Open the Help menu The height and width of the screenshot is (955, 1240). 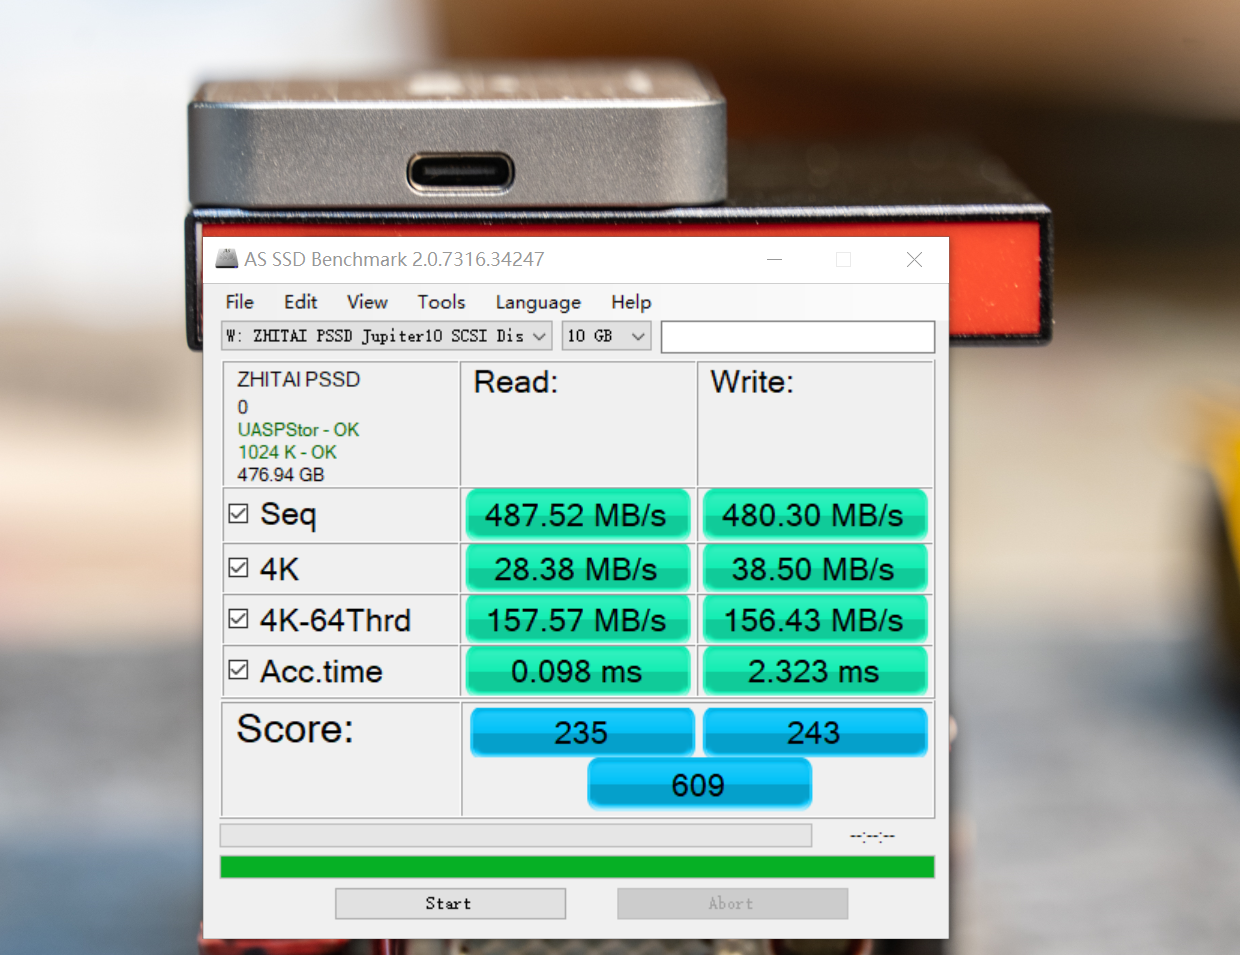tap(631, 302)
